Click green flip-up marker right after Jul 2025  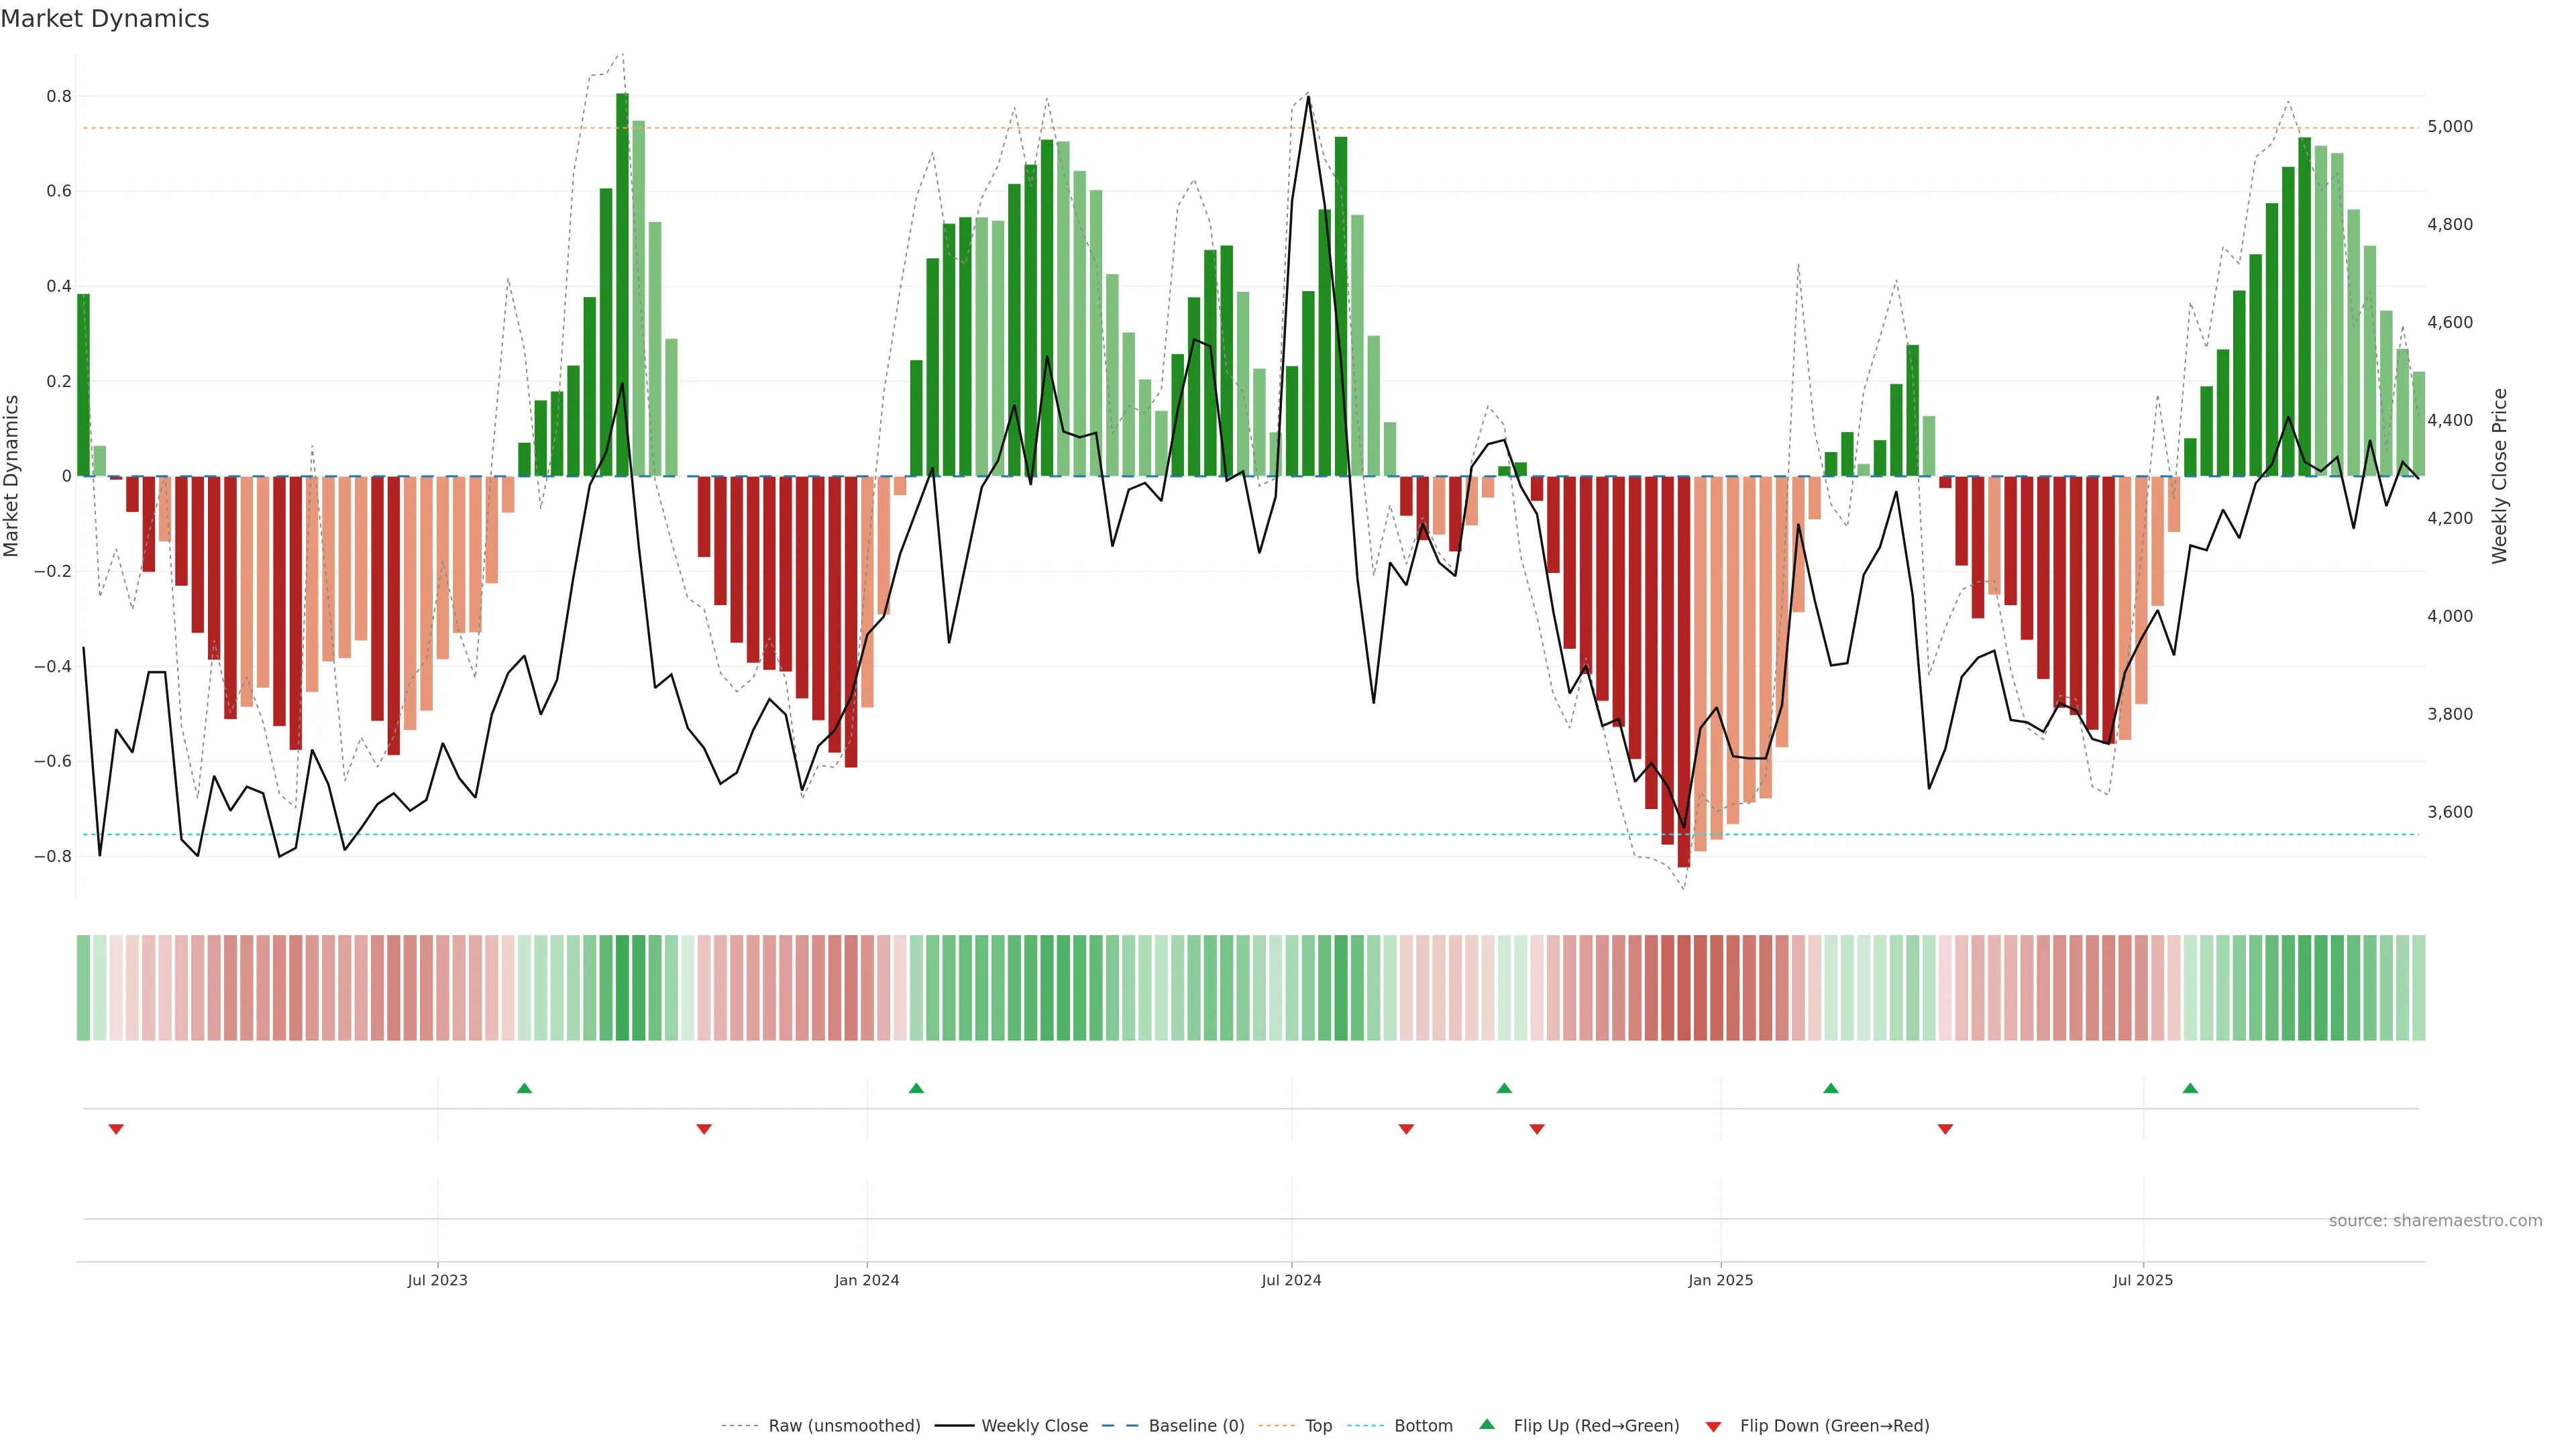pyautogui.click(x=2190, y=1088)
